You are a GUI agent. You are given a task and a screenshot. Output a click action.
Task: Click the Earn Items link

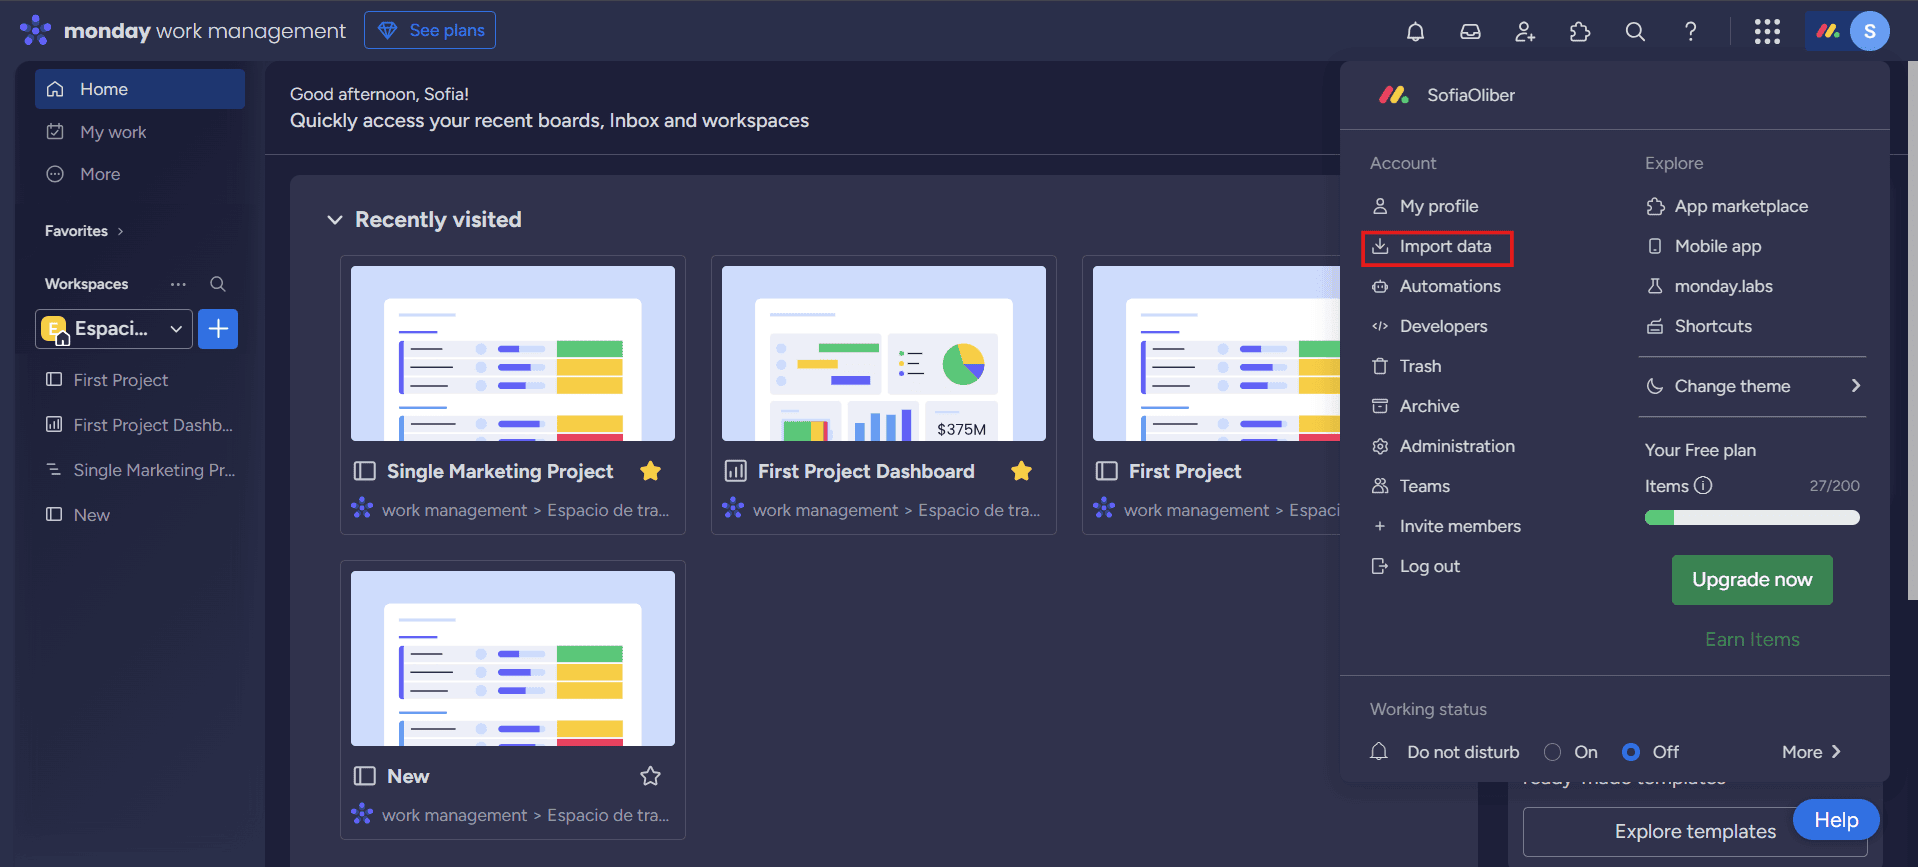(1751, 639)
